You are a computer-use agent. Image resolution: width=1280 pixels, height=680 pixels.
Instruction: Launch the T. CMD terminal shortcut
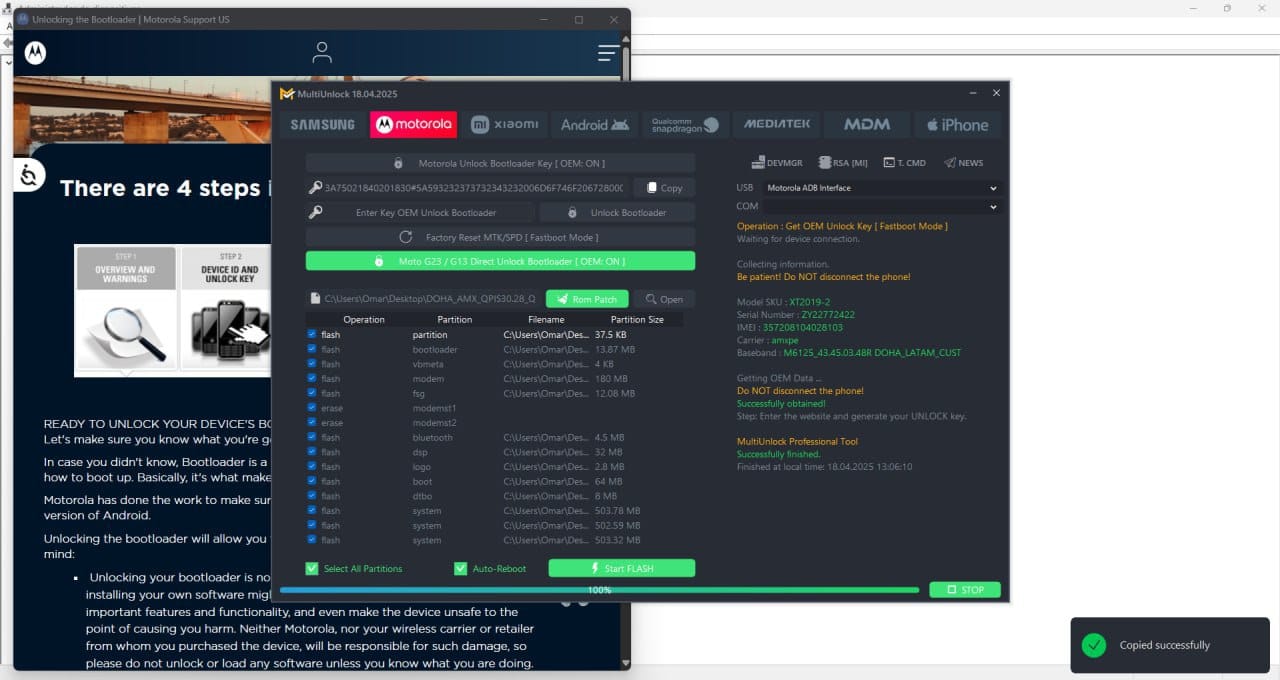click(904, 163)
